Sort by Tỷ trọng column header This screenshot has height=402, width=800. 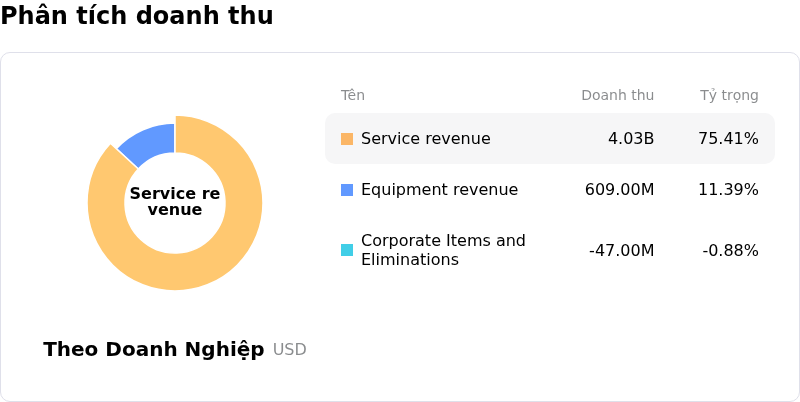tap(729, 96)
